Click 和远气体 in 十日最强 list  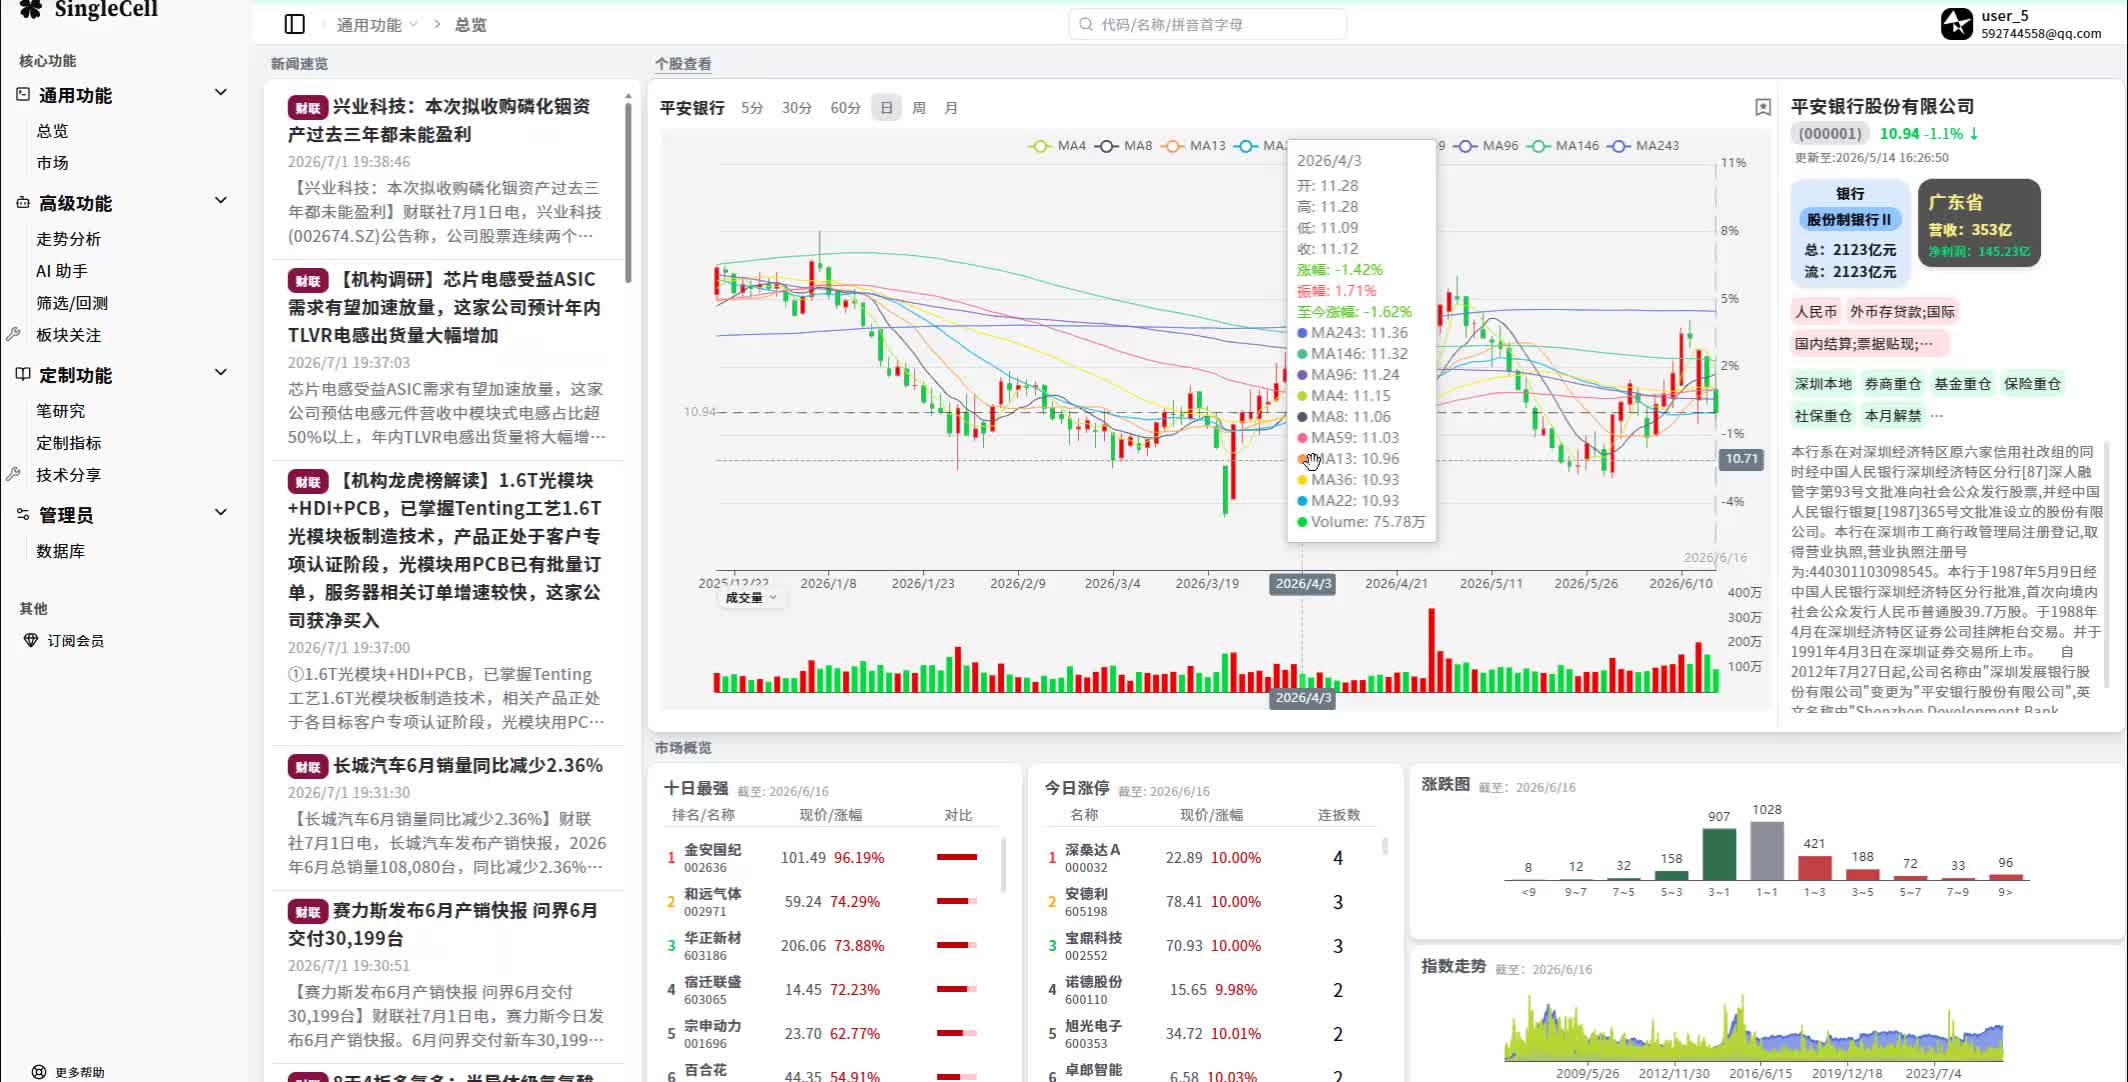[712, 893]
